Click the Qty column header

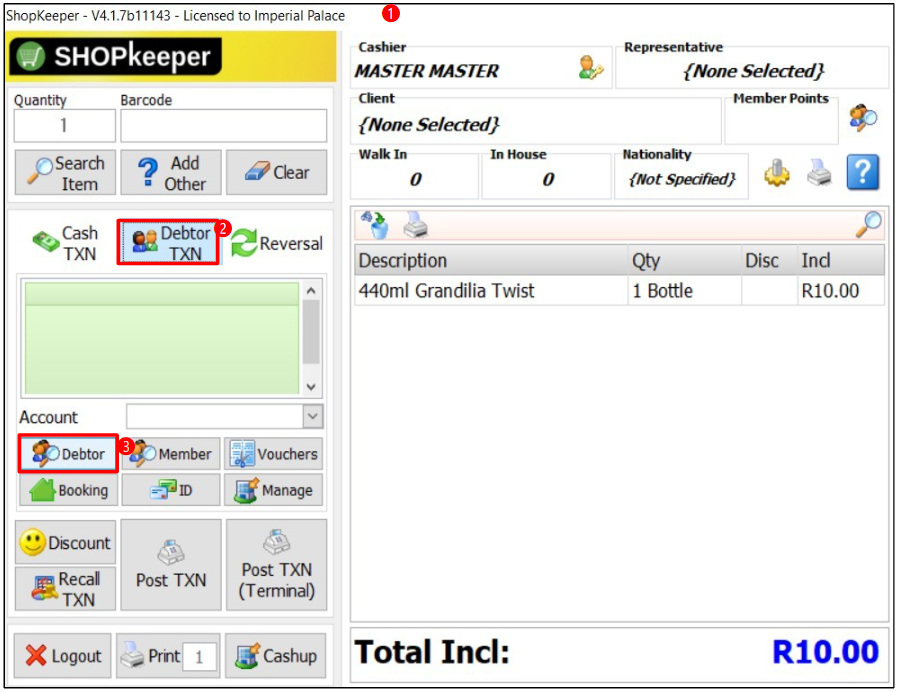click(x=684, y=261)
